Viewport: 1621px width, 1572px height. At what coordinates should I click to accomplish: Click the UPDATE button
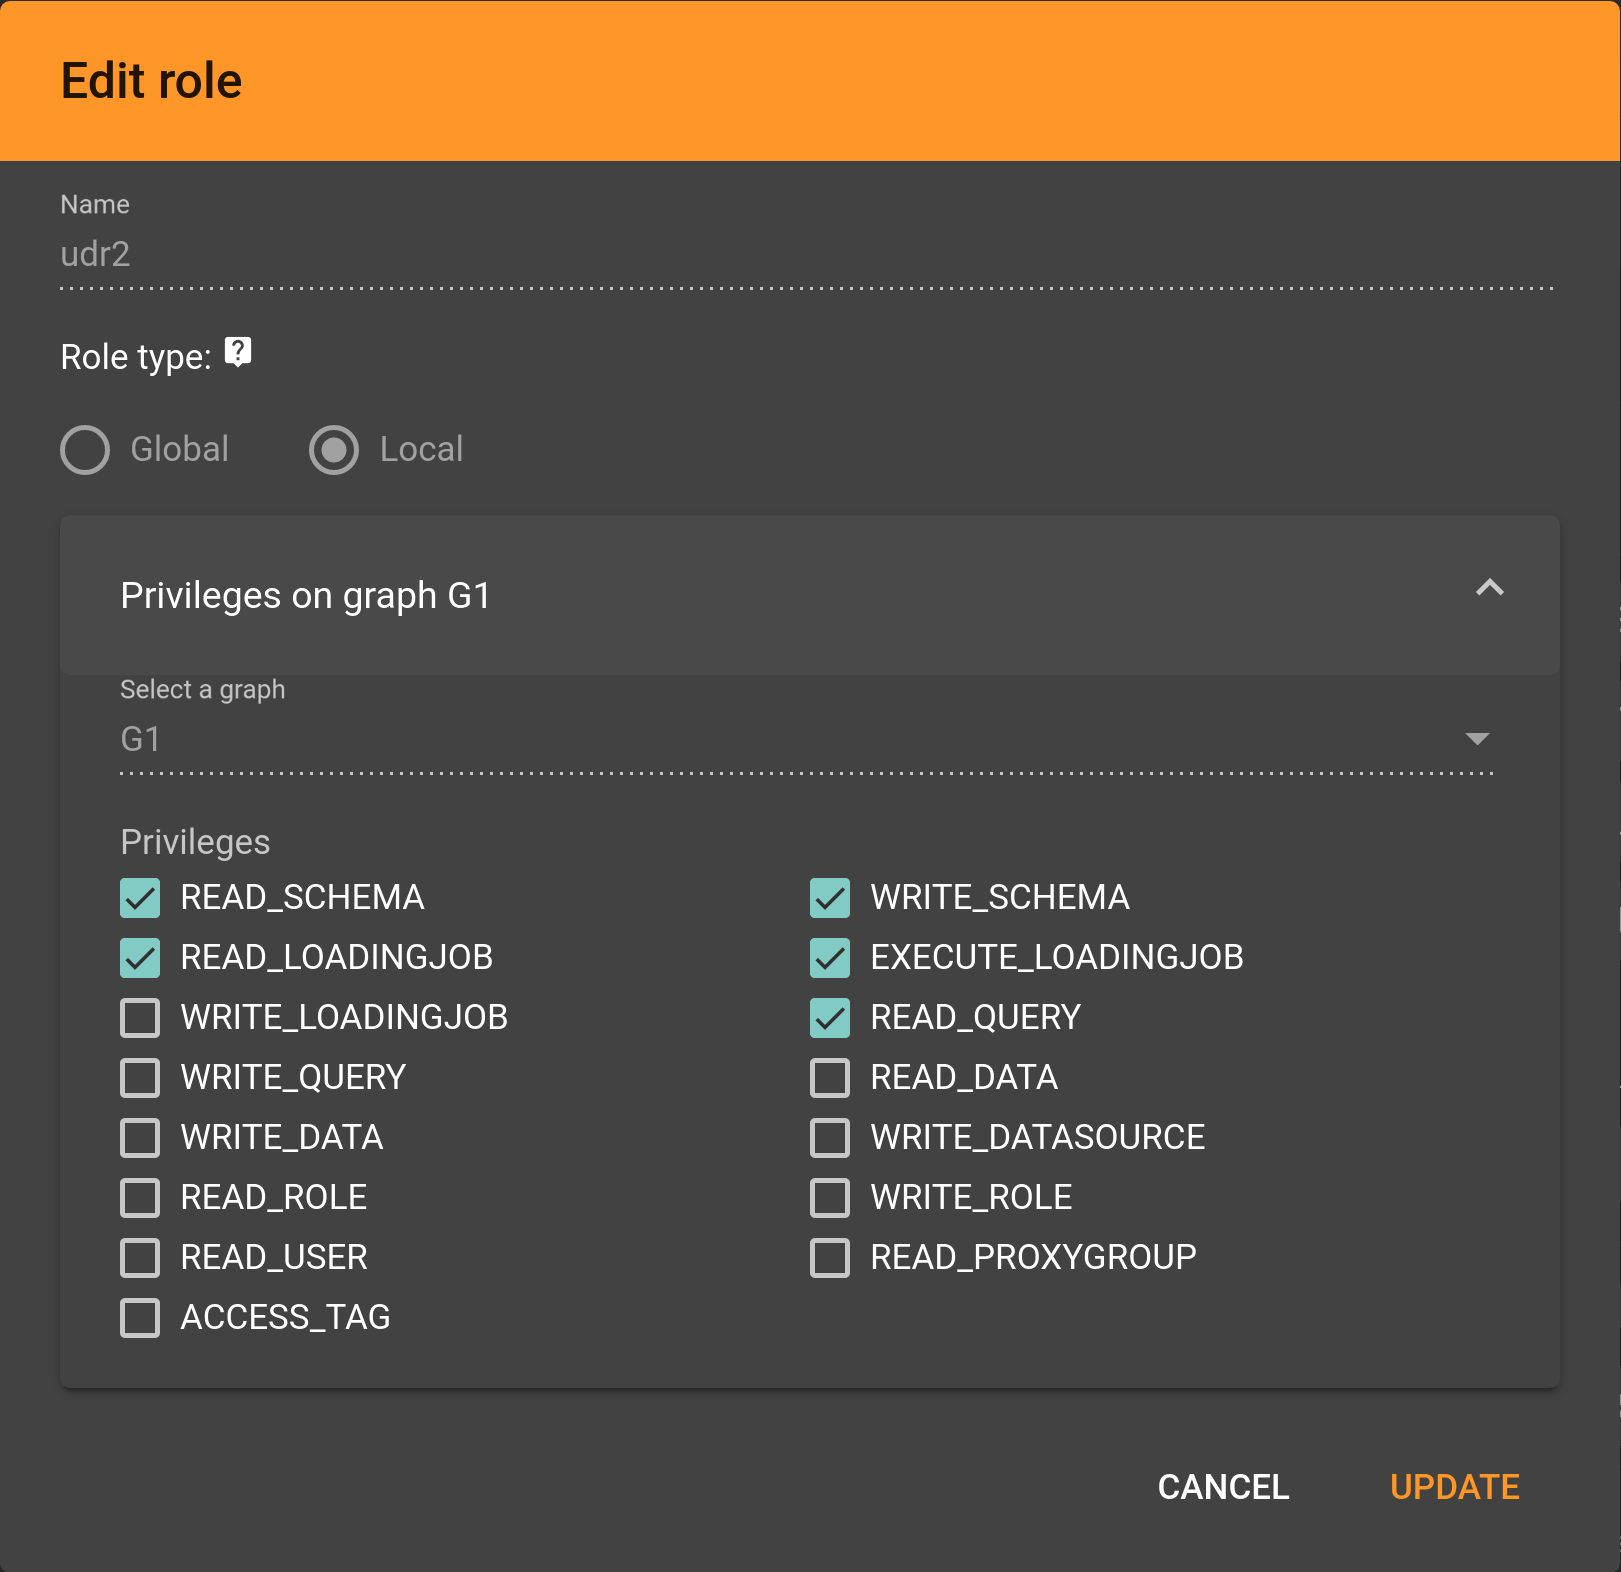tap(1455, 1487)
